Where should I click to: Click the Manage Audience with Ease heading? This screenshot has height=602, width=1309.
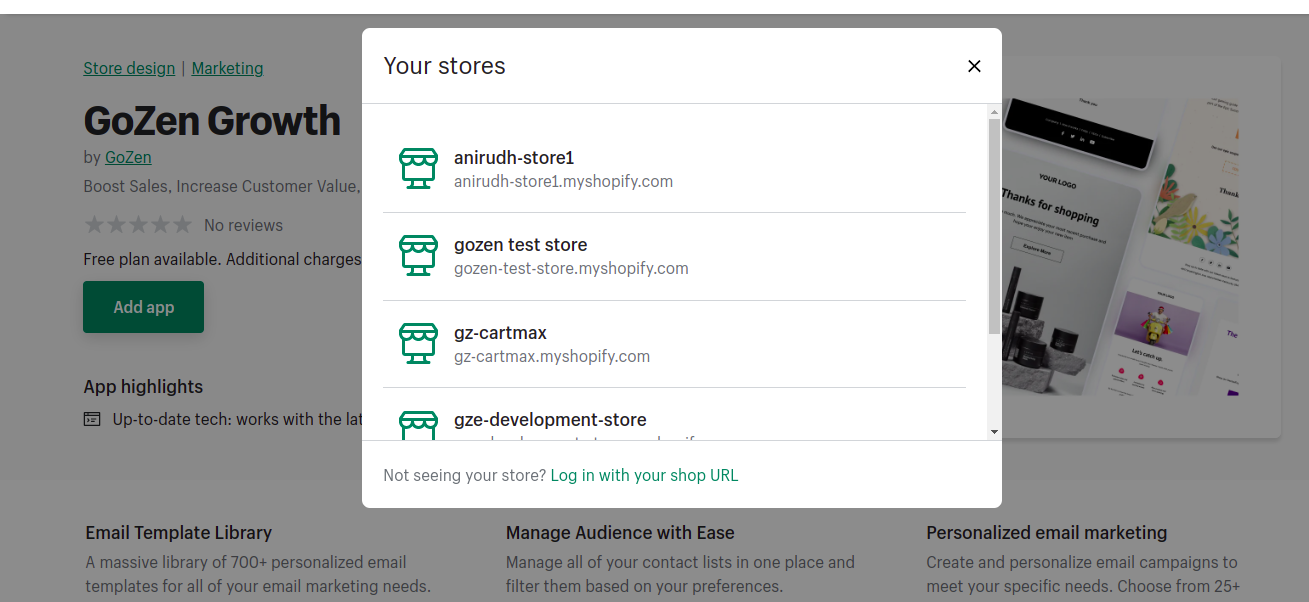(x=620, y=533)
